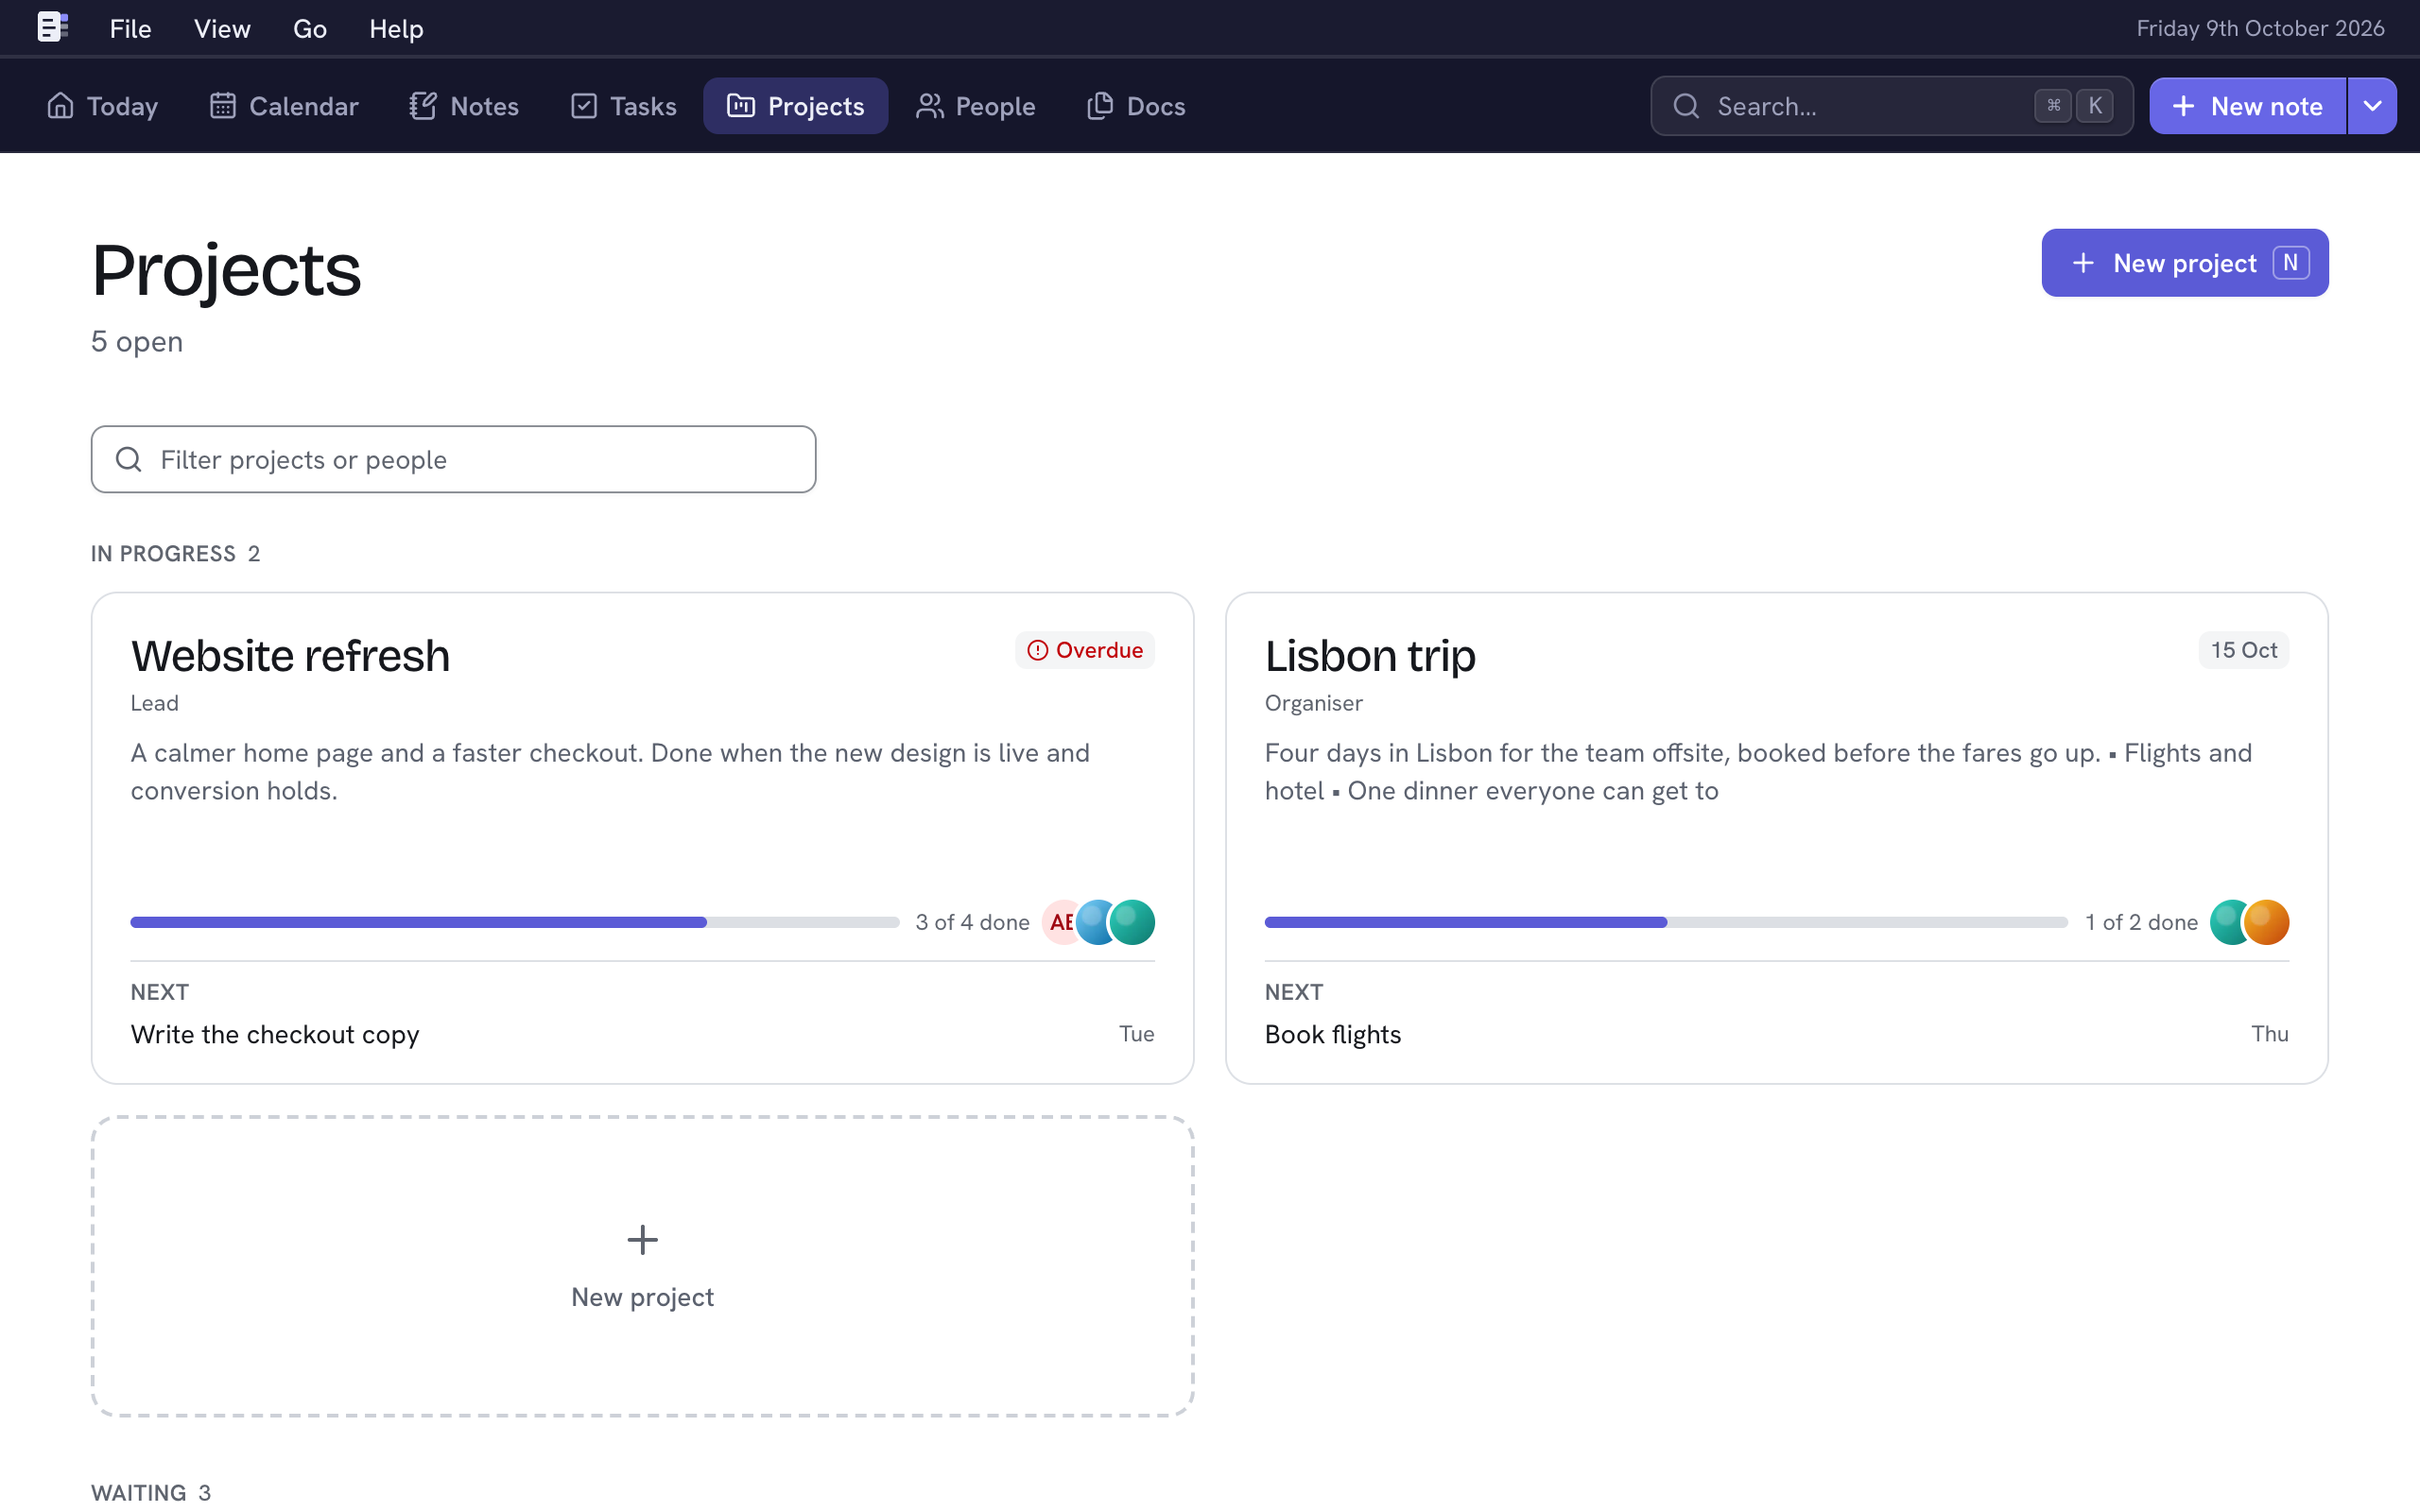Open the People section
This screenshot has height=1512, width=2420.
pyautogui.click(x=976, y=106)
